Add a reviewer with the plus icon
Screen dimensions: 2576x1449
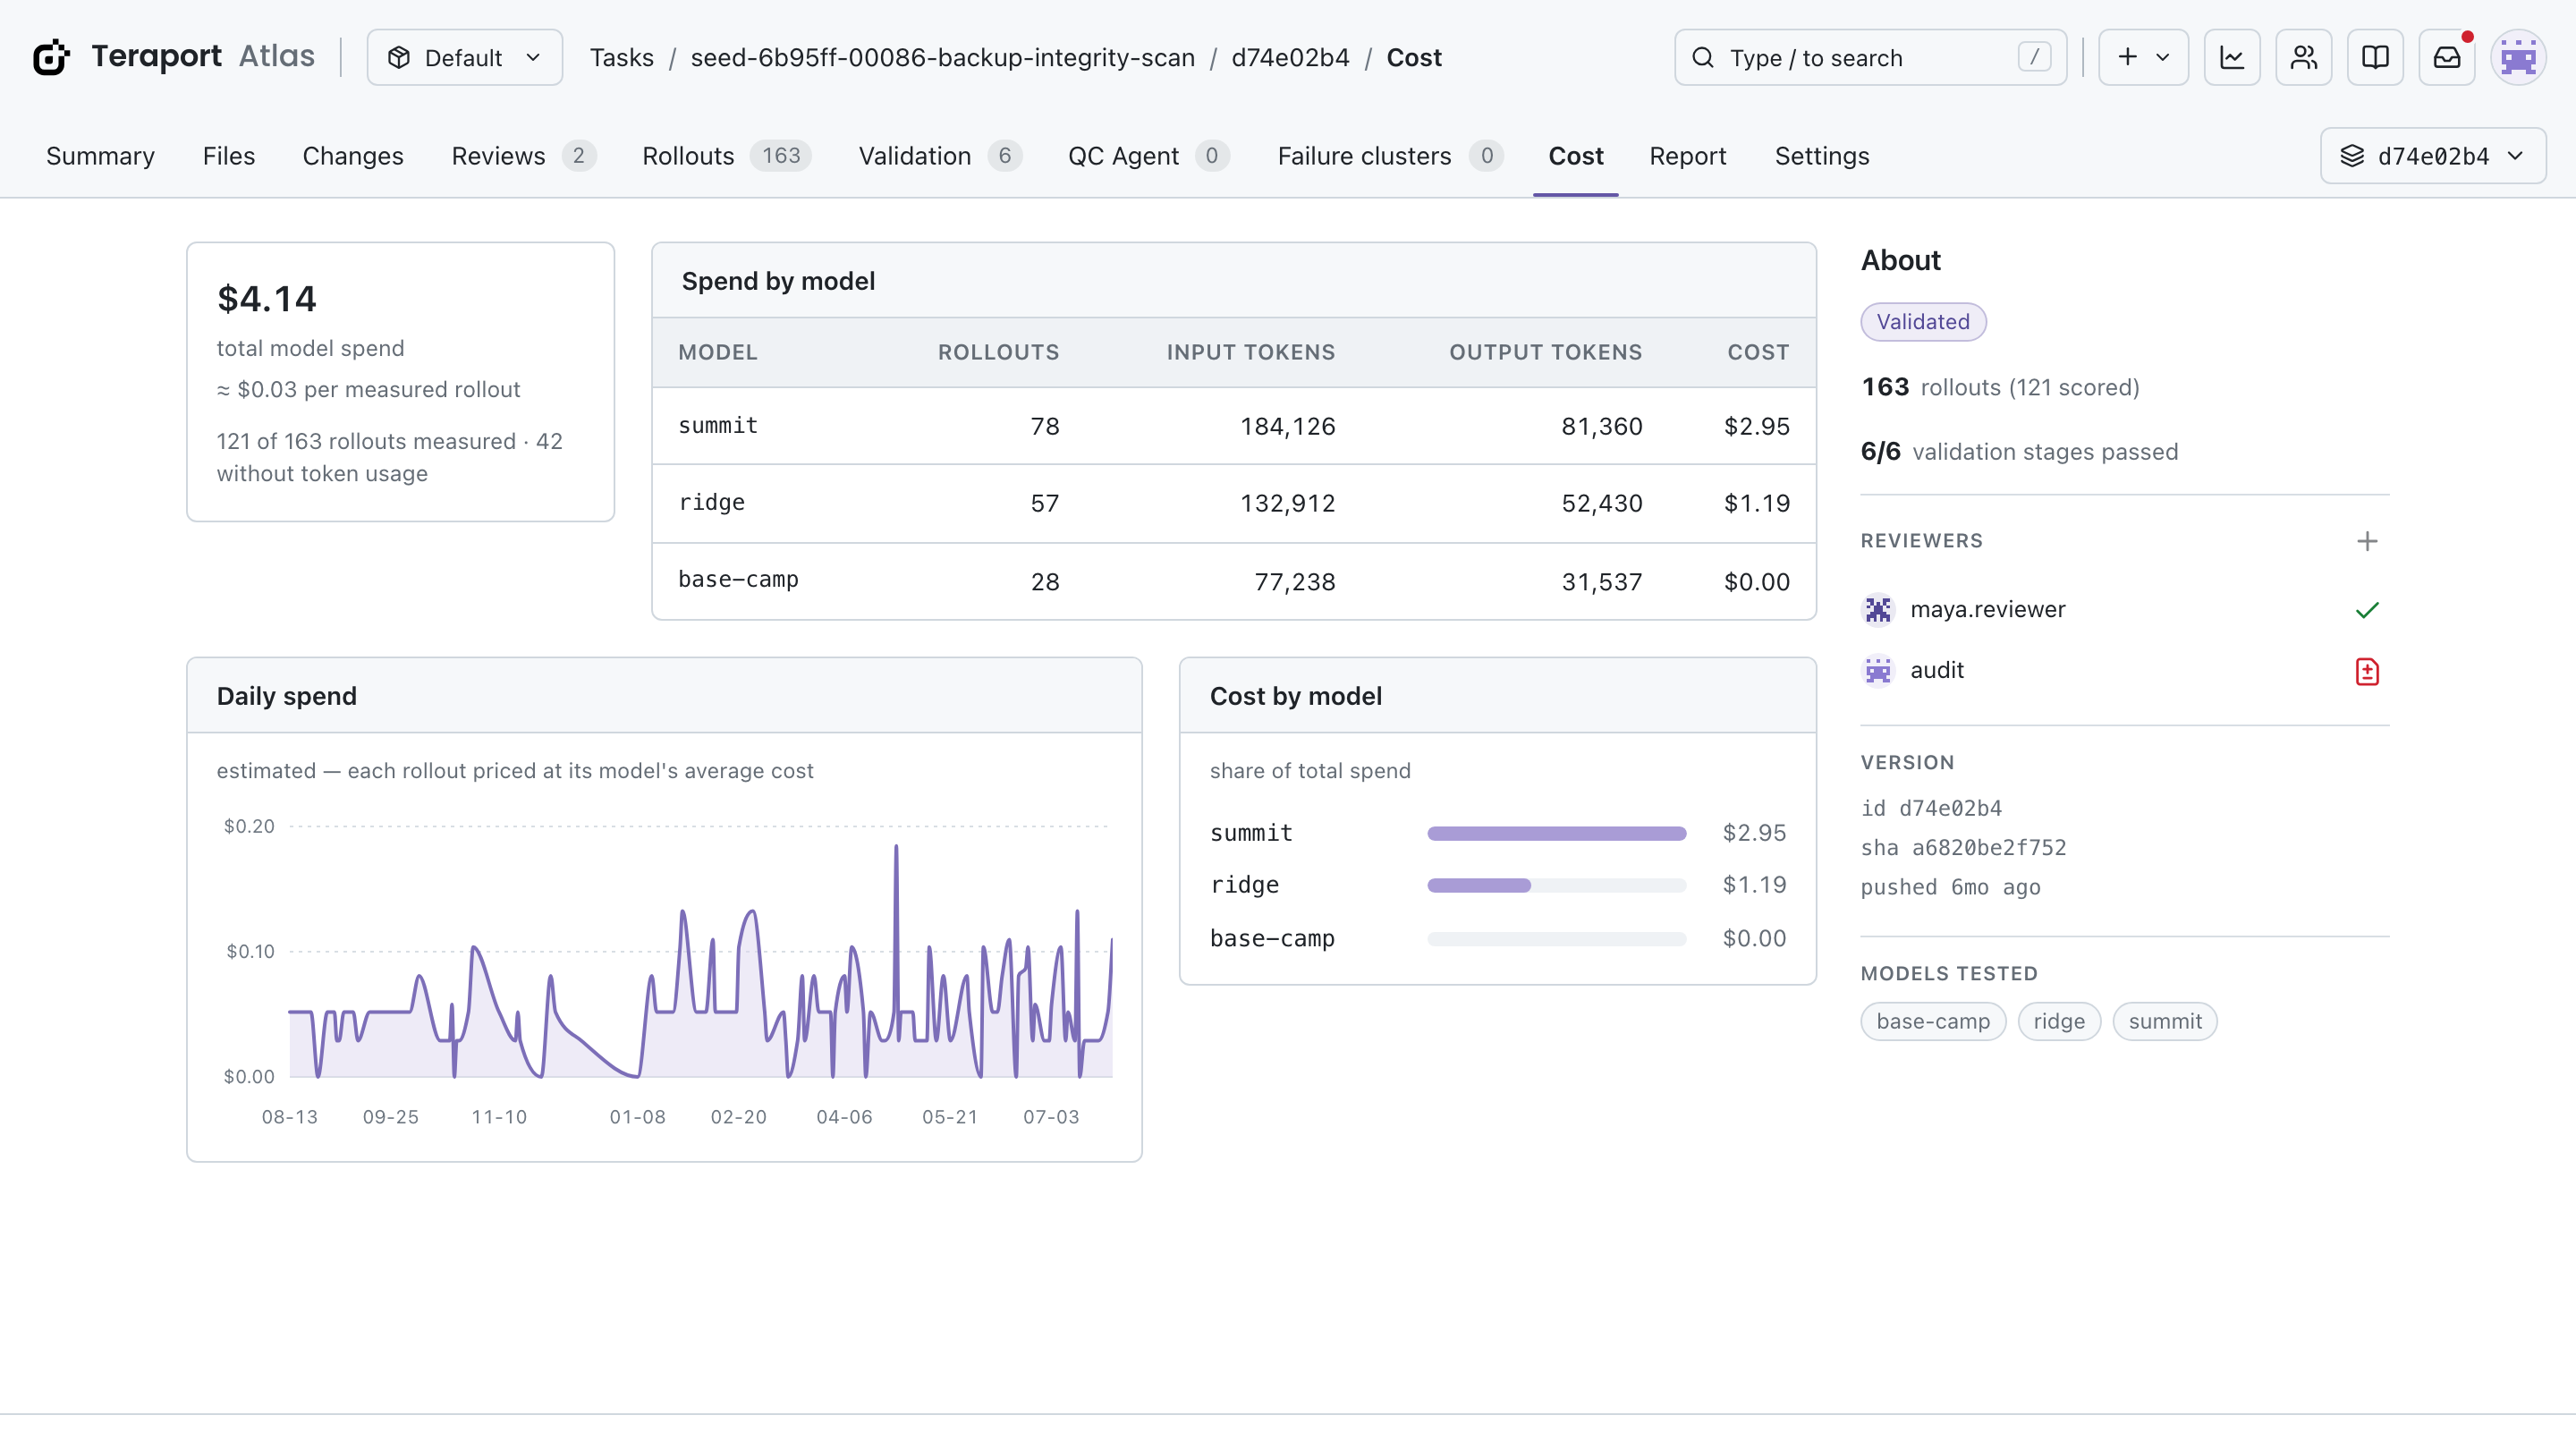2366,541
